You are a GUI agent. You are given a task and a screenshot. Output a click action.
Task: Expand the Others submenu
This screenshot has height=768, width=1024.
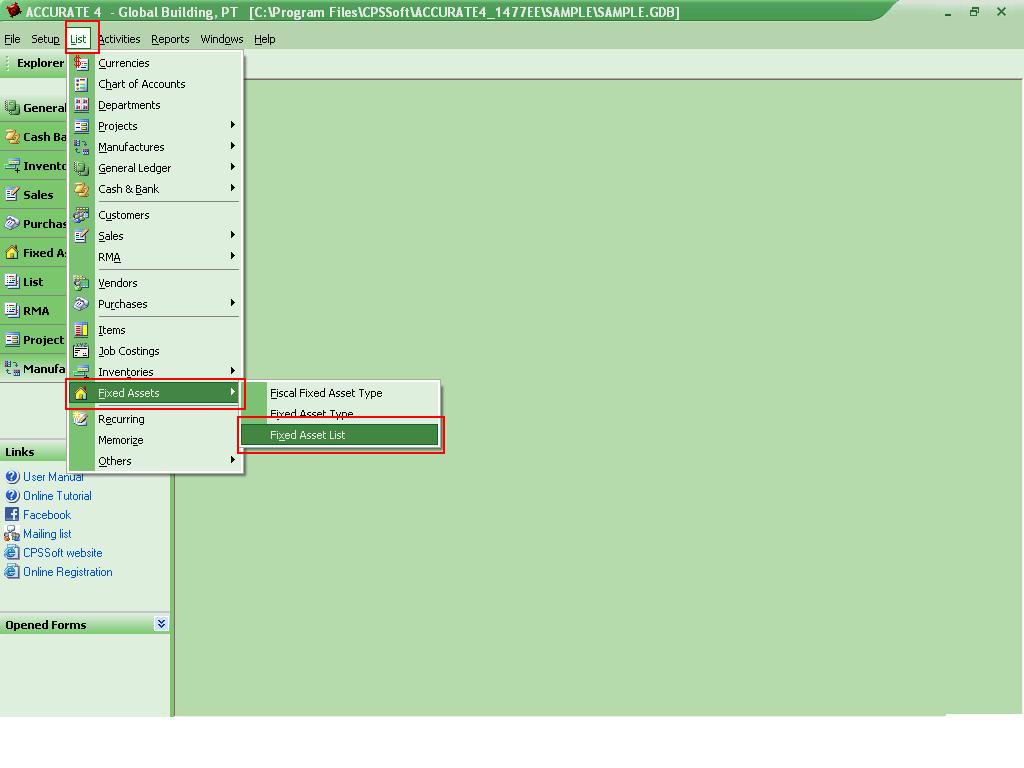click(114, 460)
